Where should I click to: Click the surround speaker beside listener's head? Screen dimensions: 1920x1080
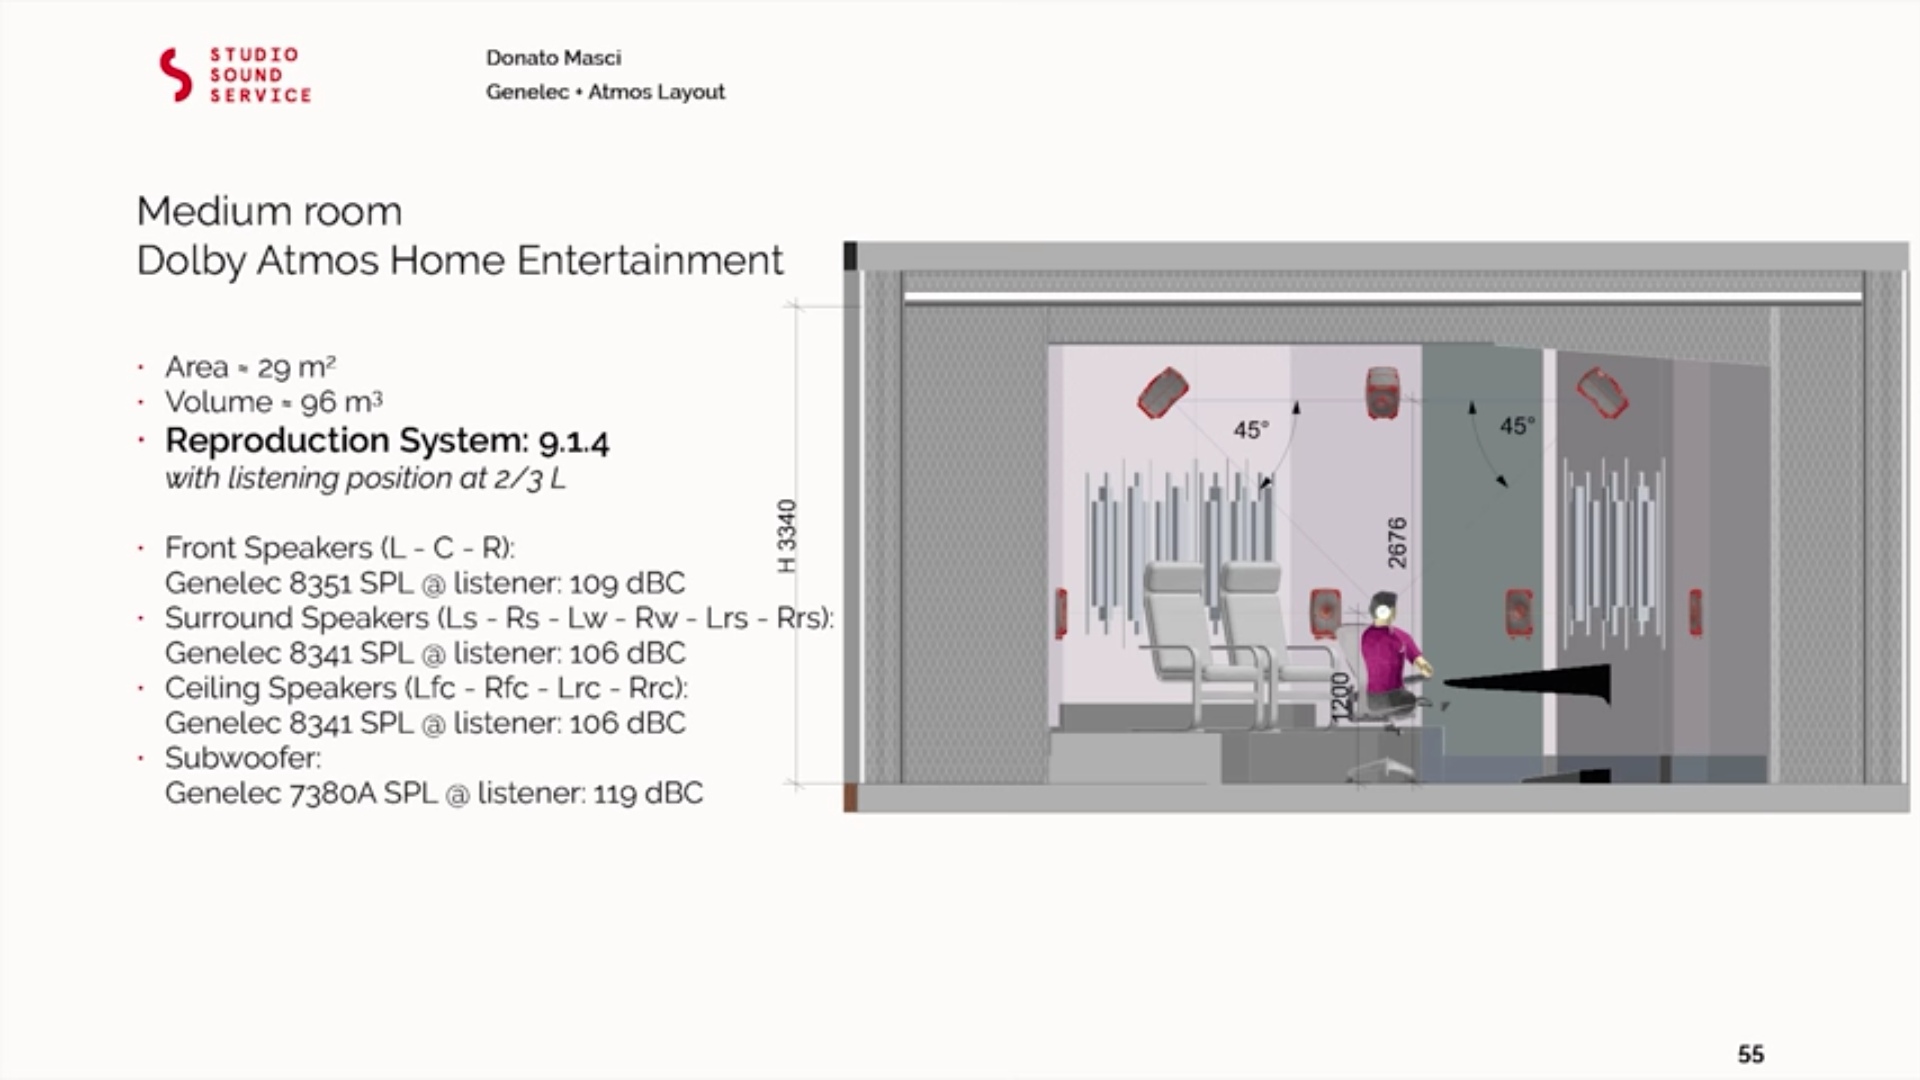pyautogui.click(x=1326, y=614)
